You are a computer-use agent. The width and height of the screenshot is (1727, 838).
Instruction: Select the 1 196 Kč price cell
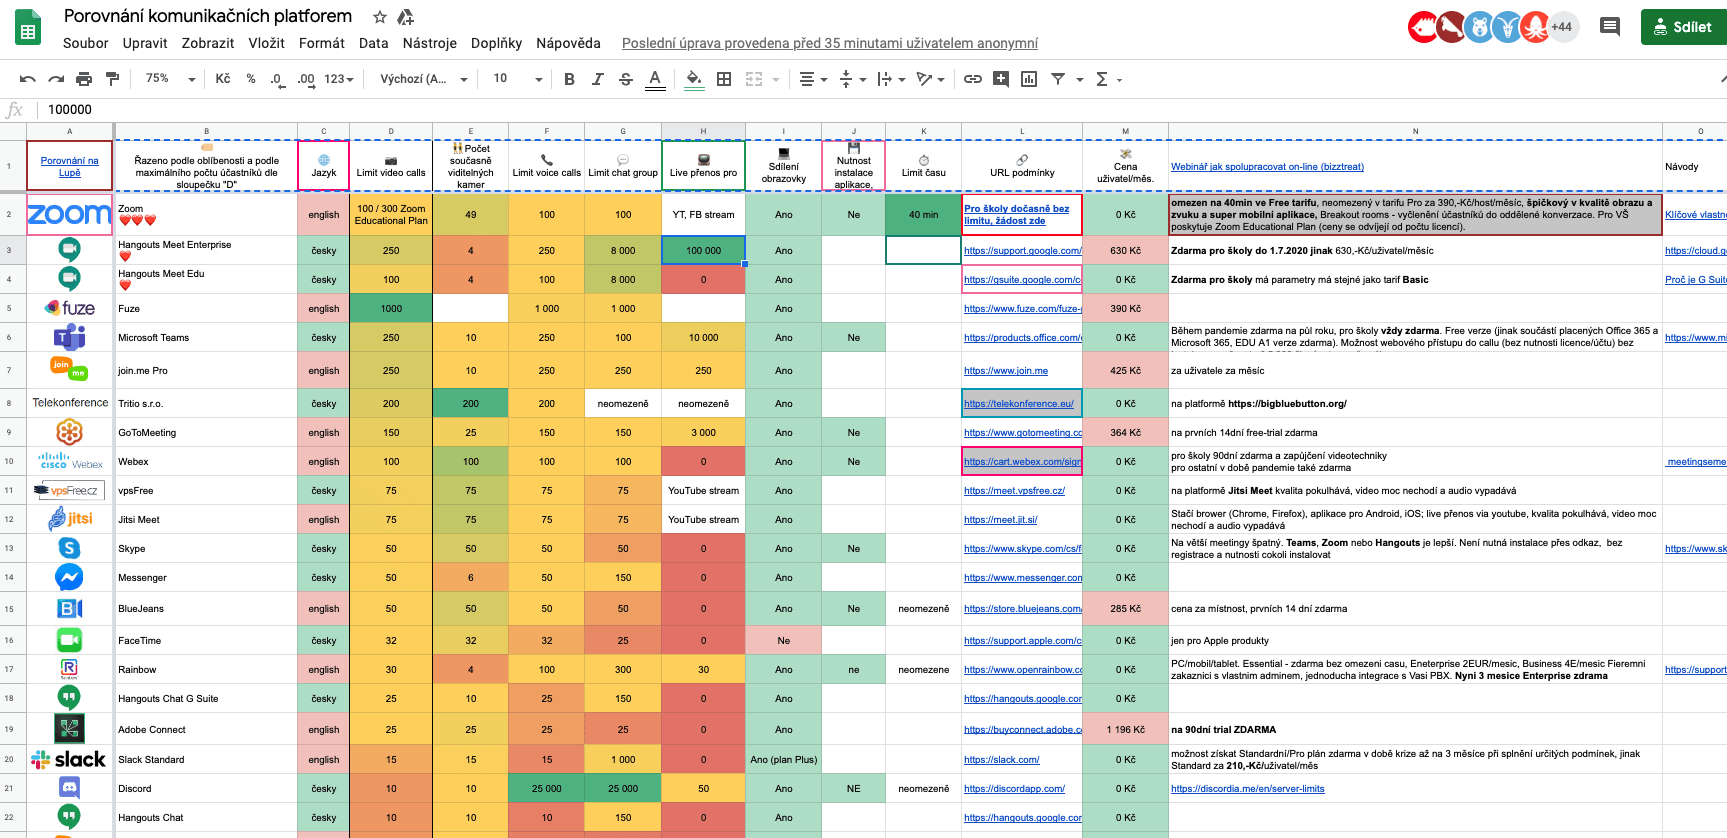(x=1125, y=730)
